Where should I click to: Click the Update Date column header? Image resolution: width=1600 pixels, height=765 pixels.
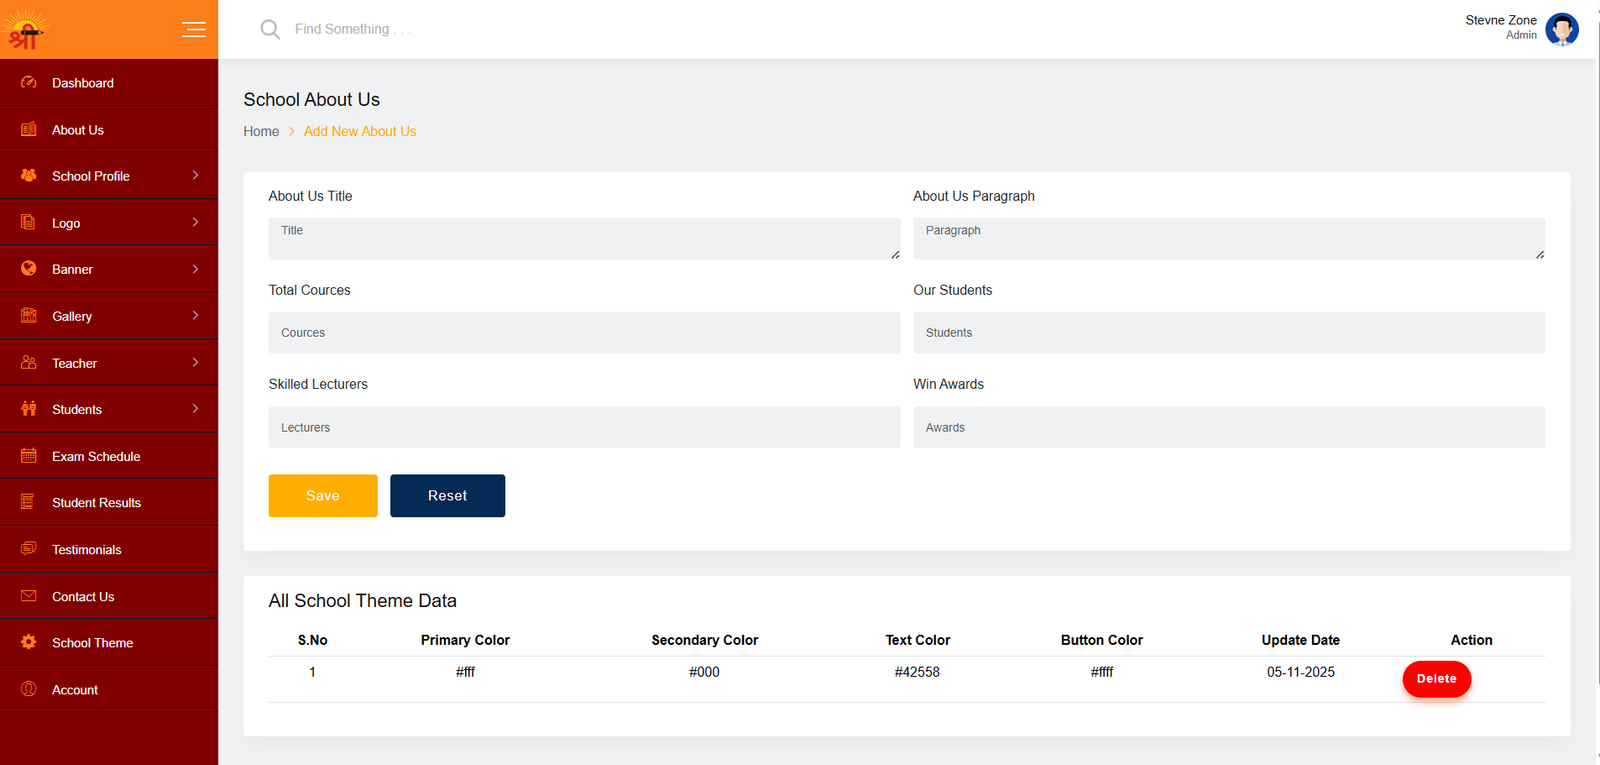[1301, 640]
